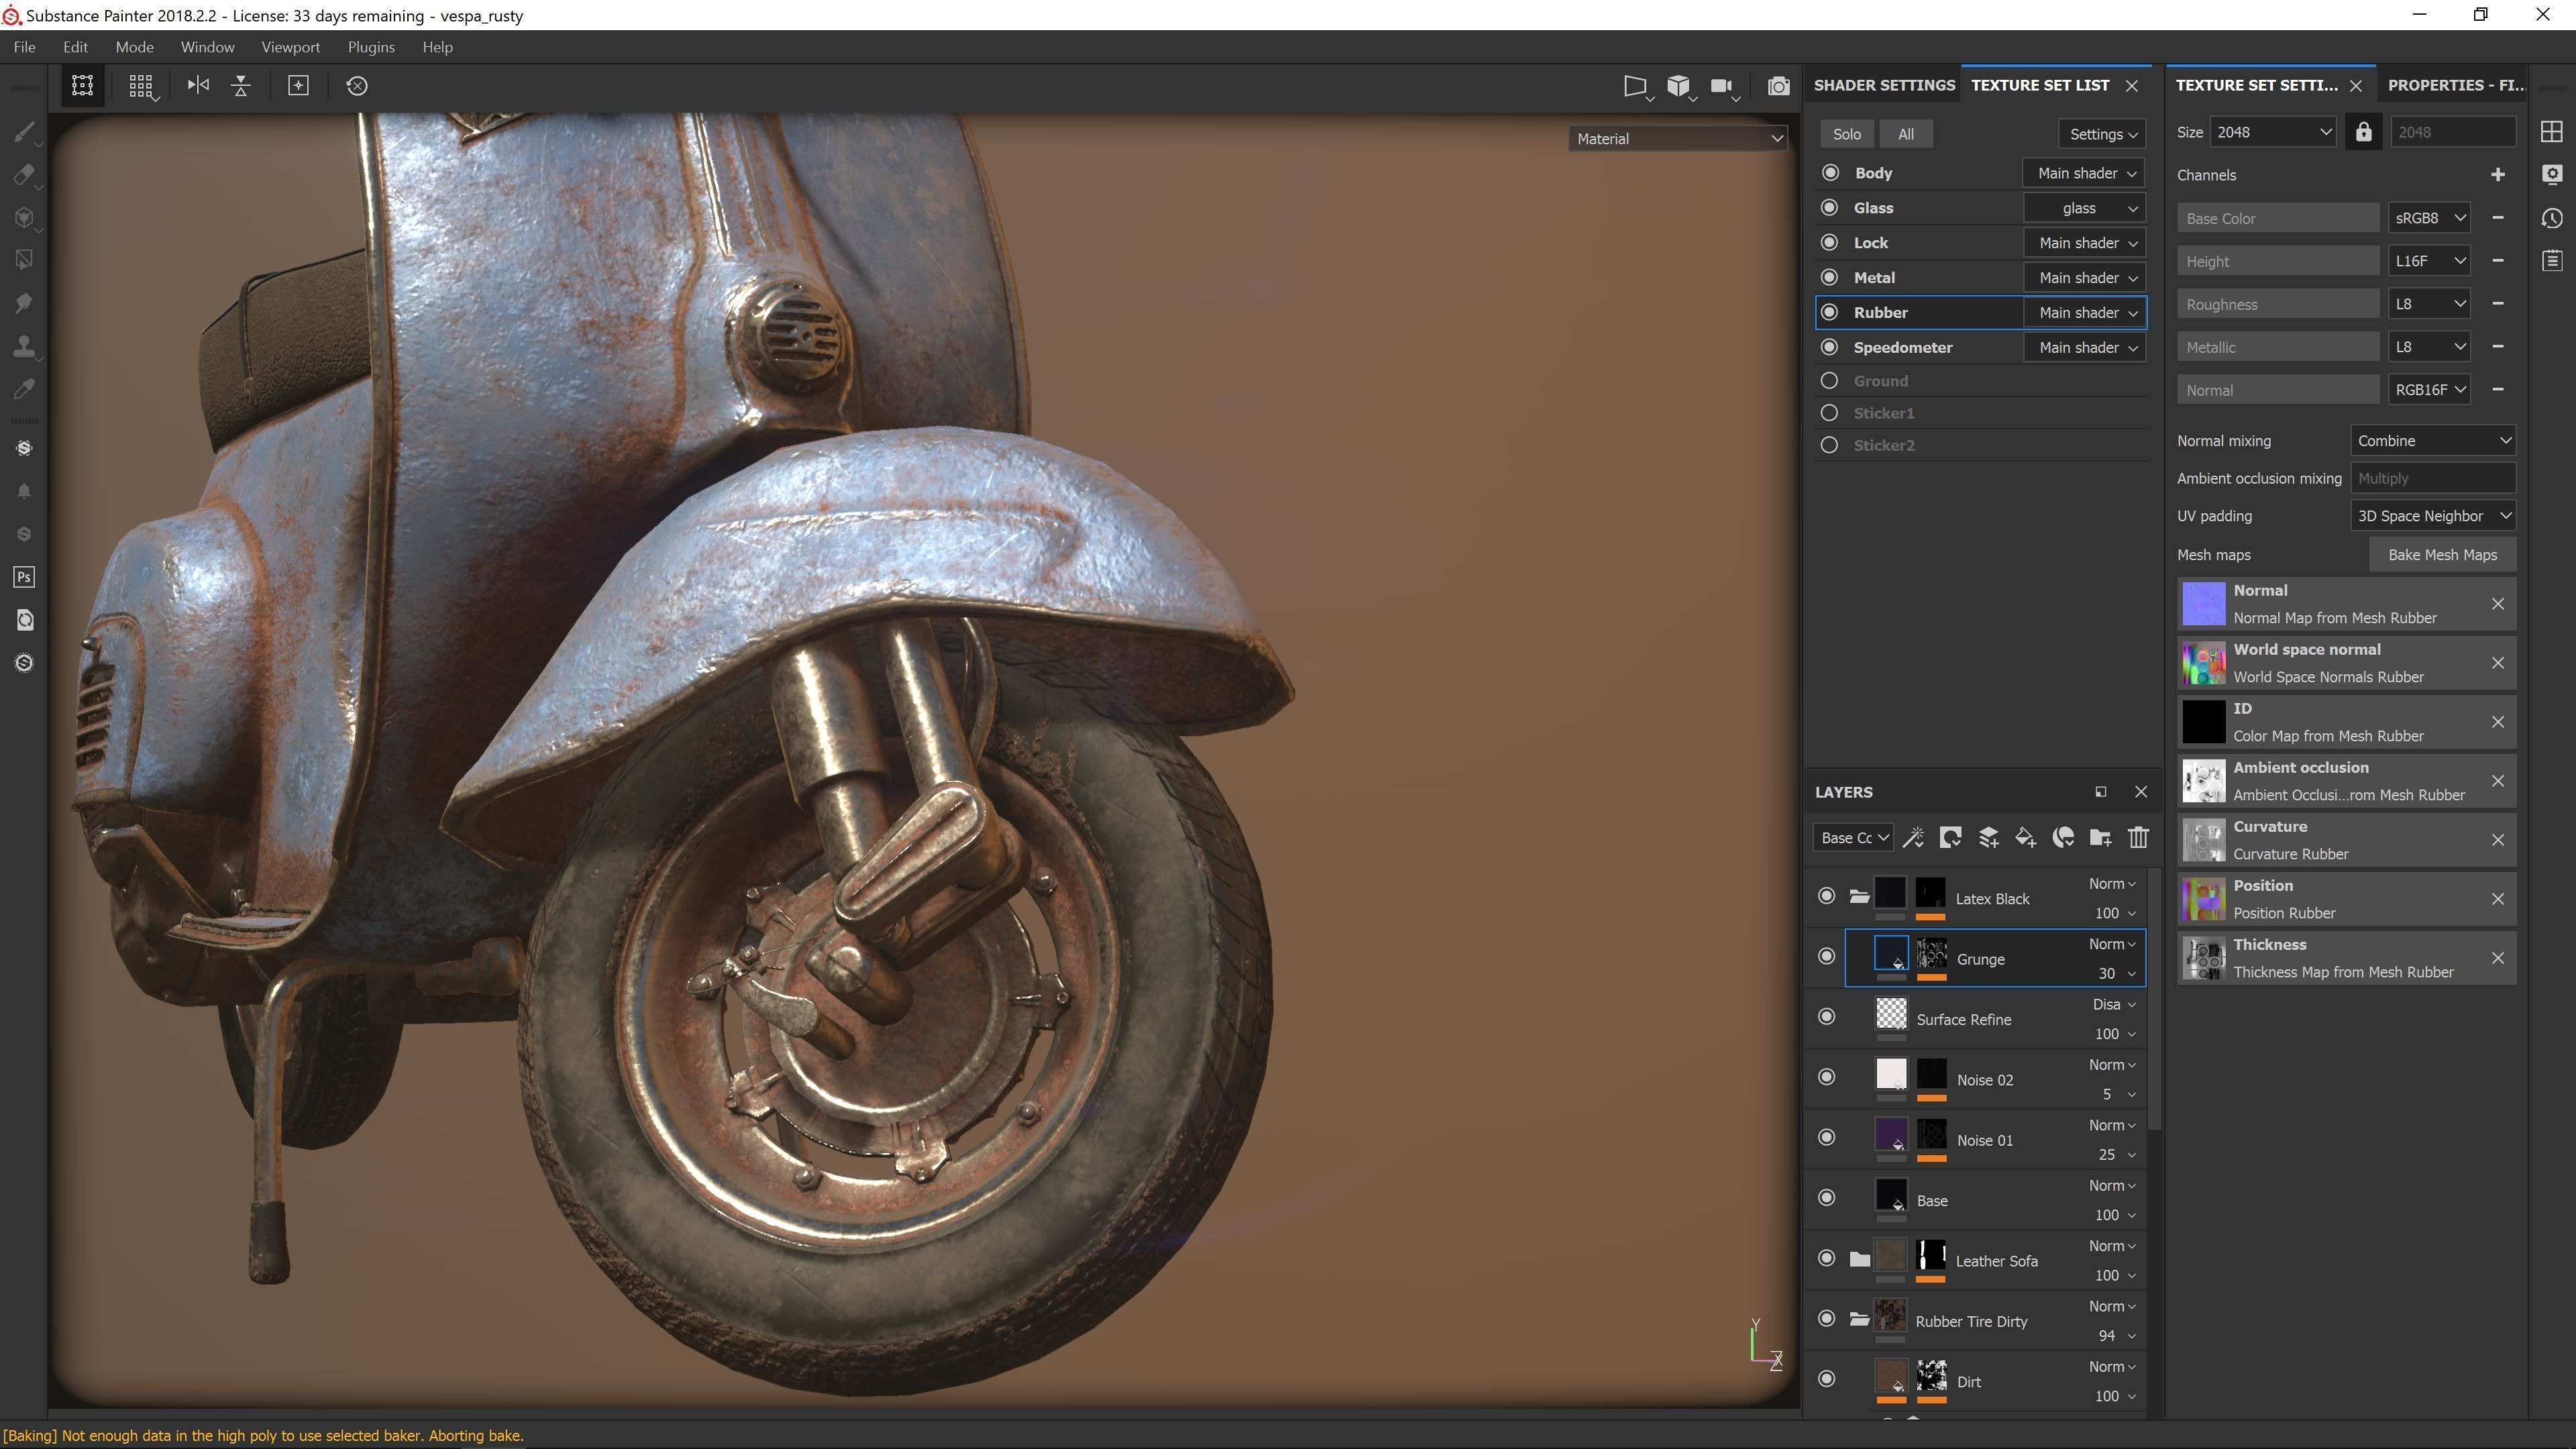This screenshot has width=2576, height=1449.
Task: Add a mask with the layers wand icon
Action: click(1913, 838)
